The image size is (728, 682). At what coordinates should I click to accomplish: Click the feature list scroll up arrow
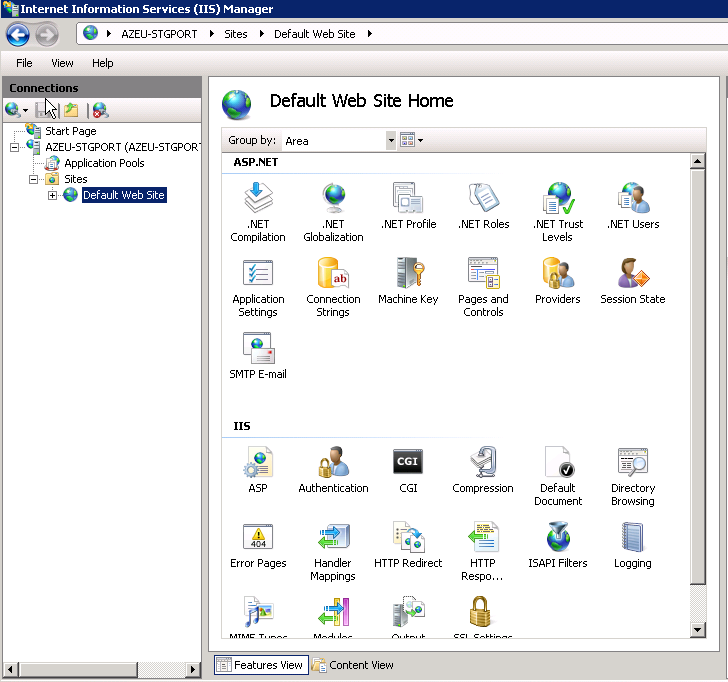click(697, 161)
